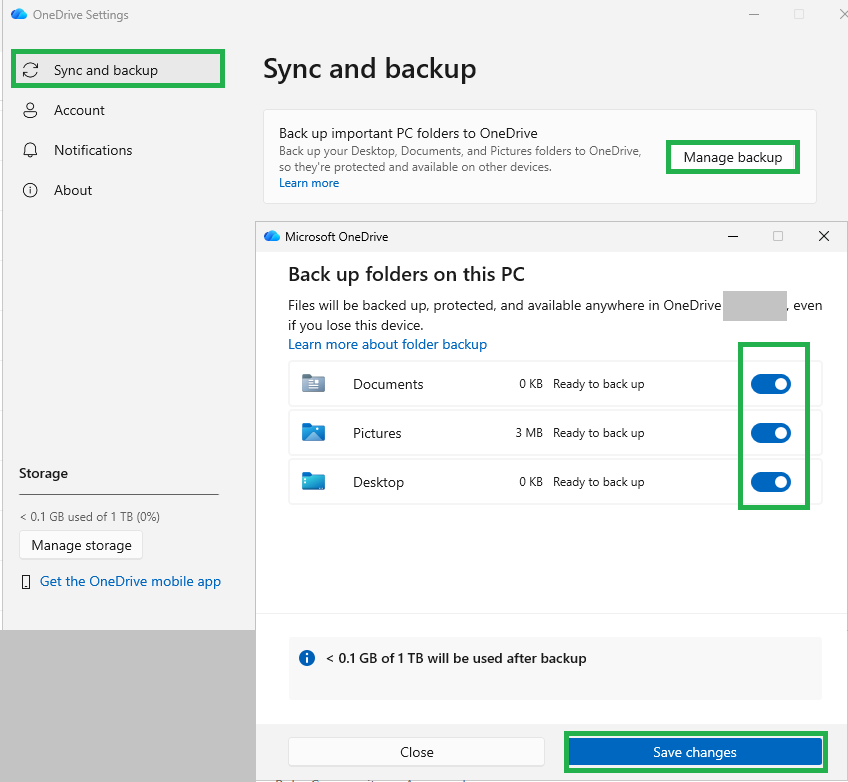Click the sync arrows icon in sidebar
This screenshot has height=782, width=848.
point(30,70)
